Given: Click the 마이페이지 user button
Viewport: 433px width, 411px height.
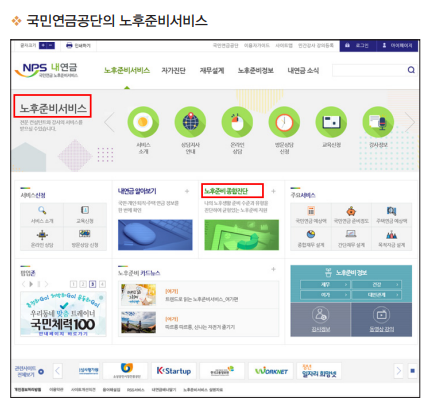Looking at the screenshot, I should [397, 46].
